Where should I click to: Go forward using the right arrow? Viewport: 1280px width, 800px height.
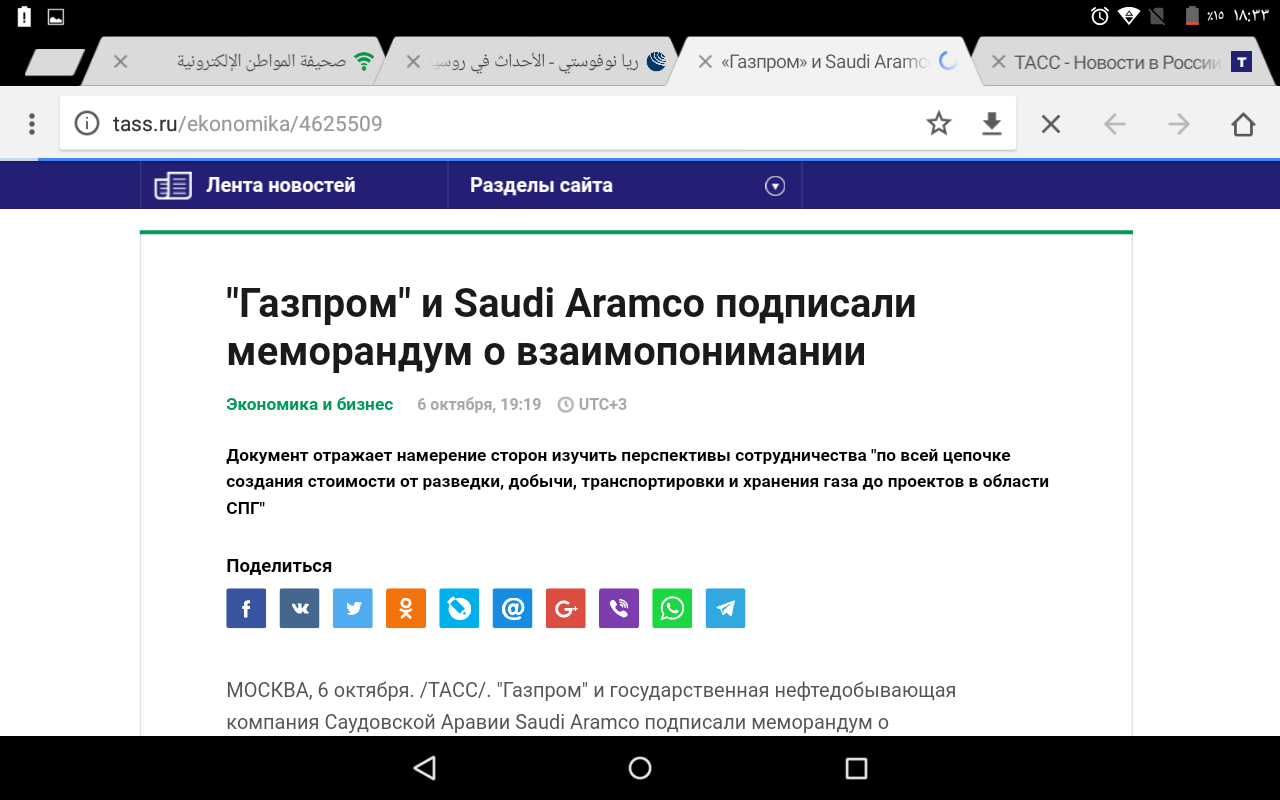(x=1179, y=124)
